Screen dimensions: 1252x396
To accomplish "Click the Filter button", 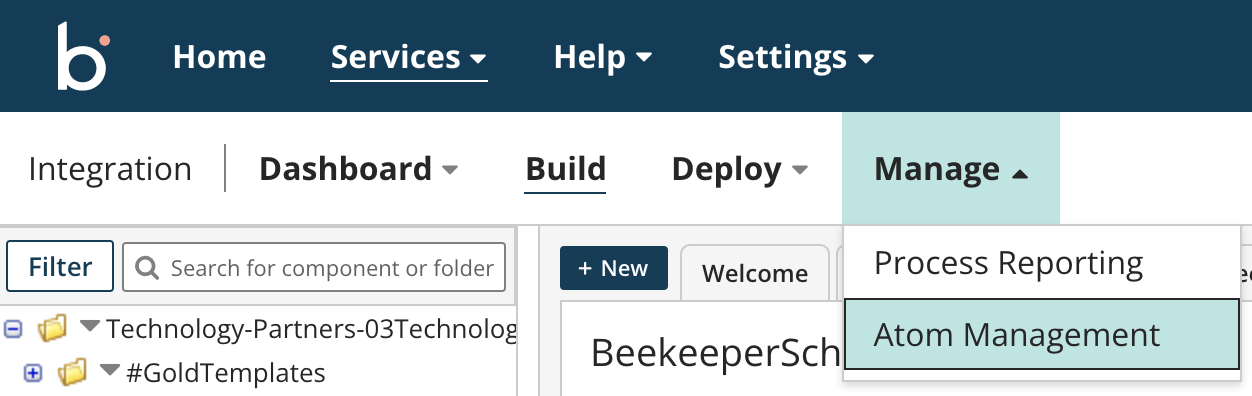I will click(x=60, y=267).
